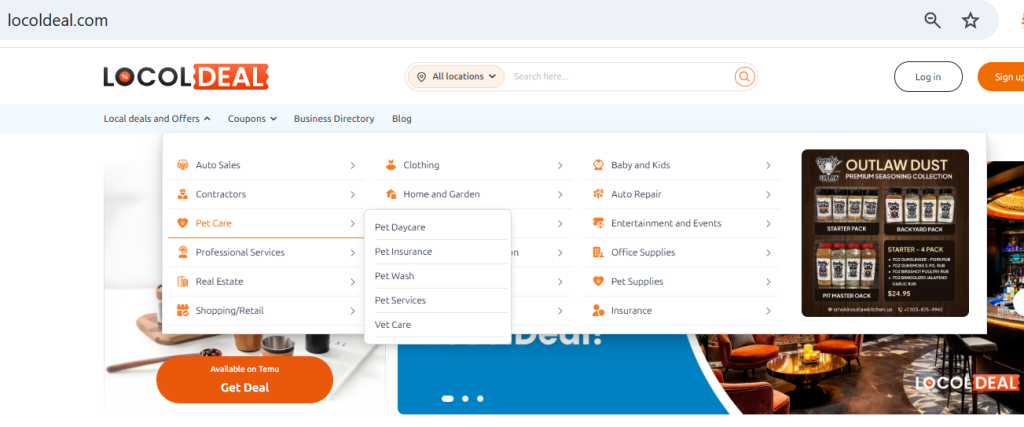Screen dimensions: 1024x427
Task: Click the Auto Sales category icon
Action: coord(182,165)
